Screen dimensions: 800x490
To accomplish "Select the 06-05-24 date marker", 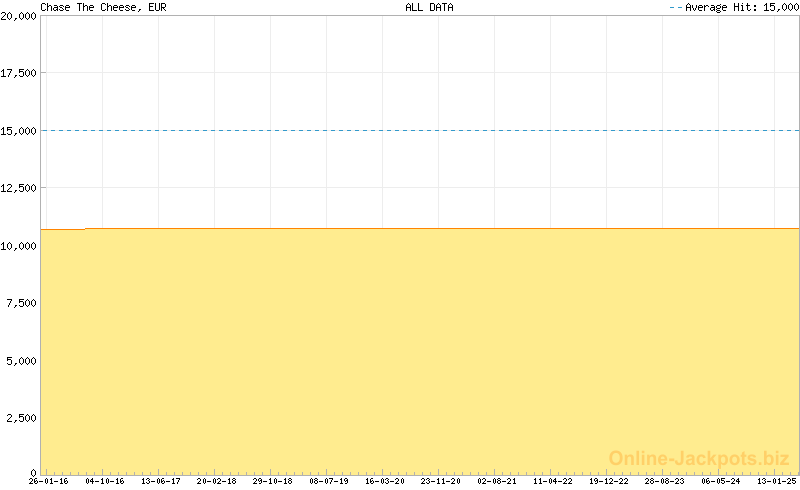I will point(721,481).
